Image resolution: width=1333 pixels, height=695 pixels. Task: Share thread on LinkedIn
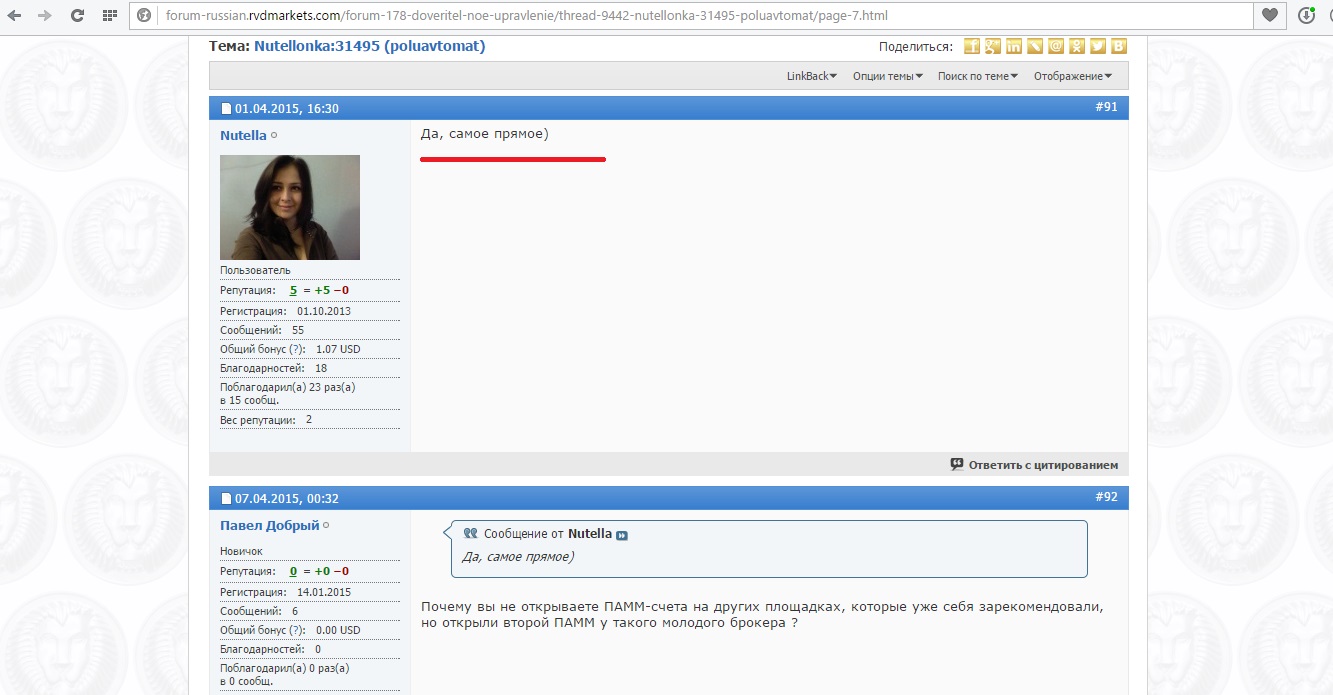[1013, 47]
